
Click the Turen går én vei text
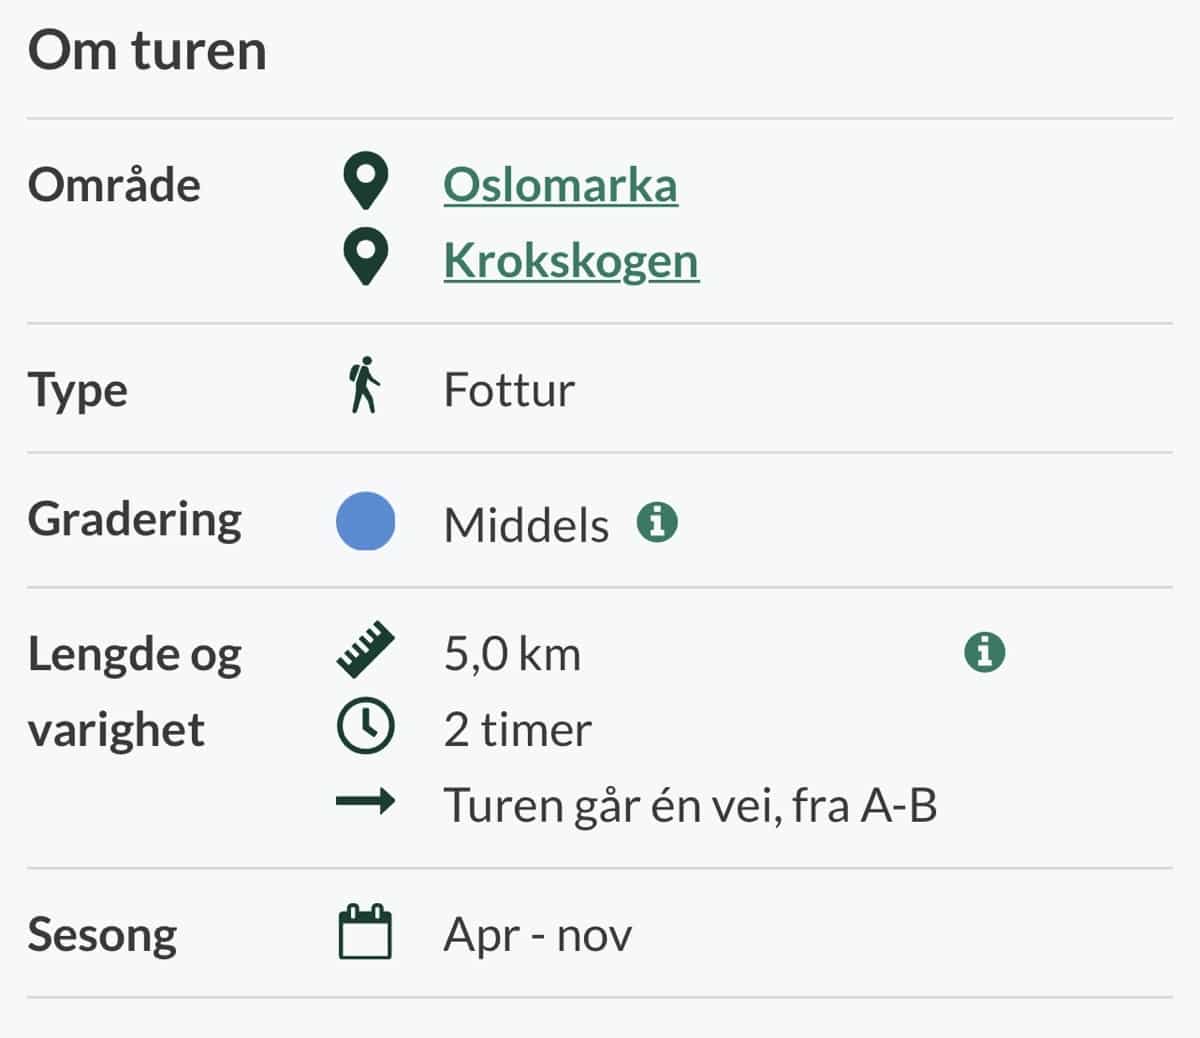(x=690, y=805)
